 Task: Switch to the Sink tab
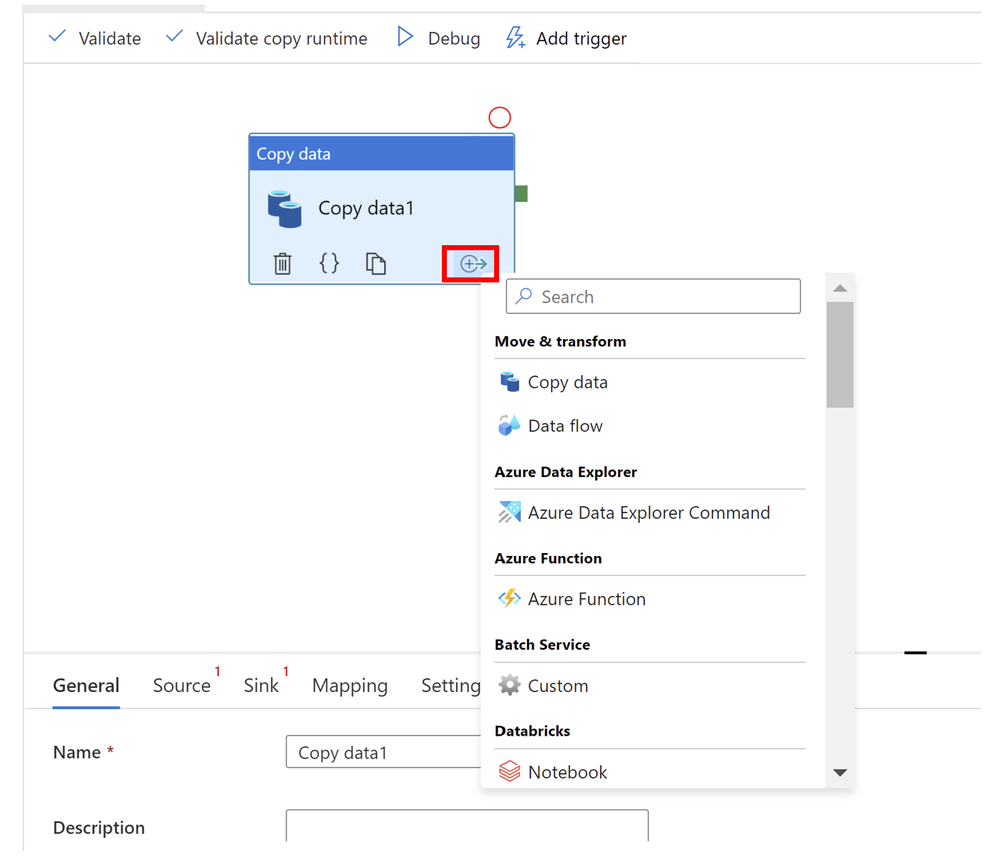261,686
